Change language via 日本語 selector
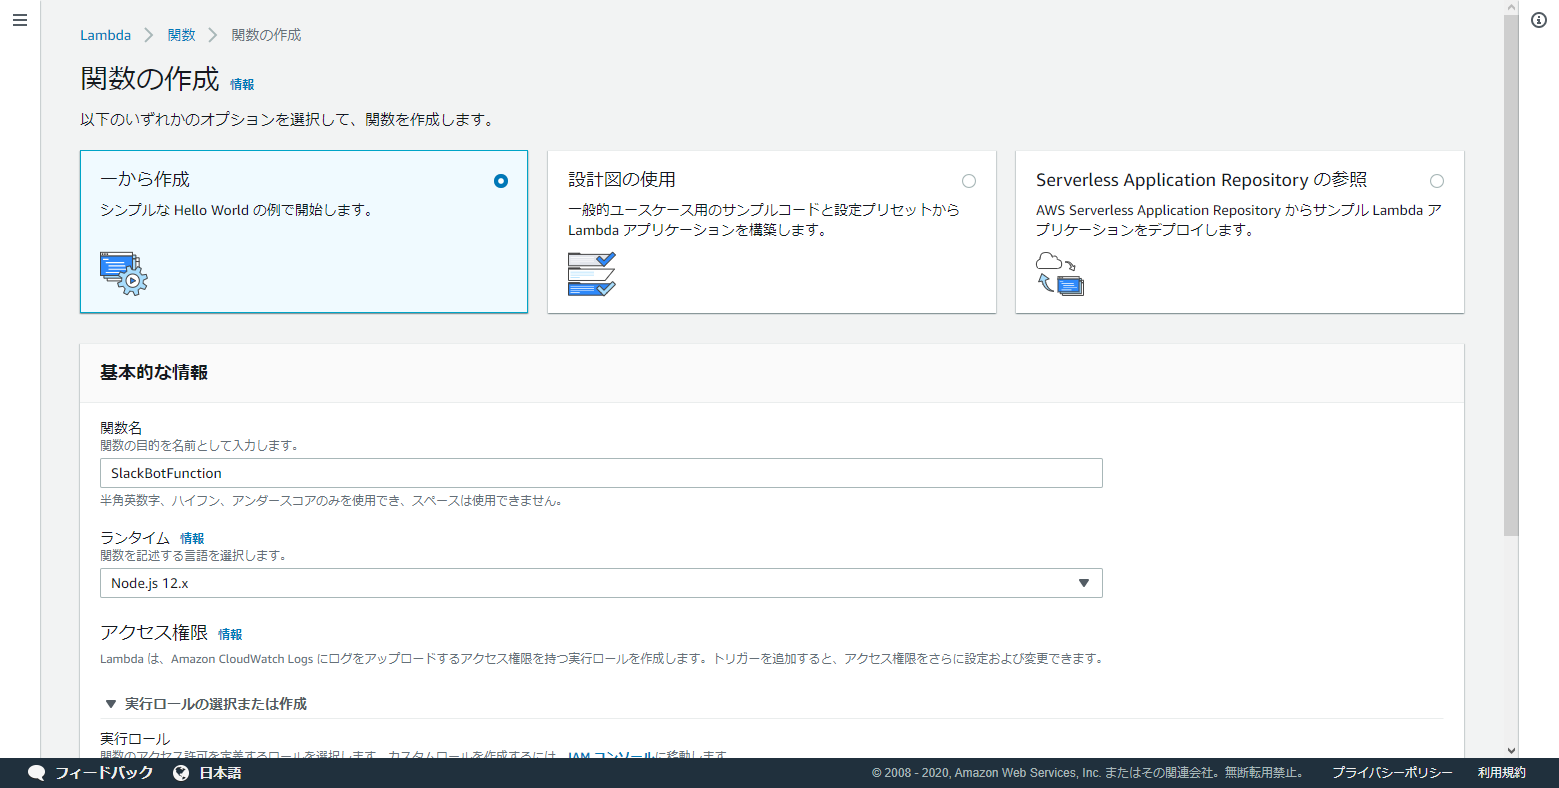Image resolution: width=1559 pixels, height=788 pixels. (207, 773)
